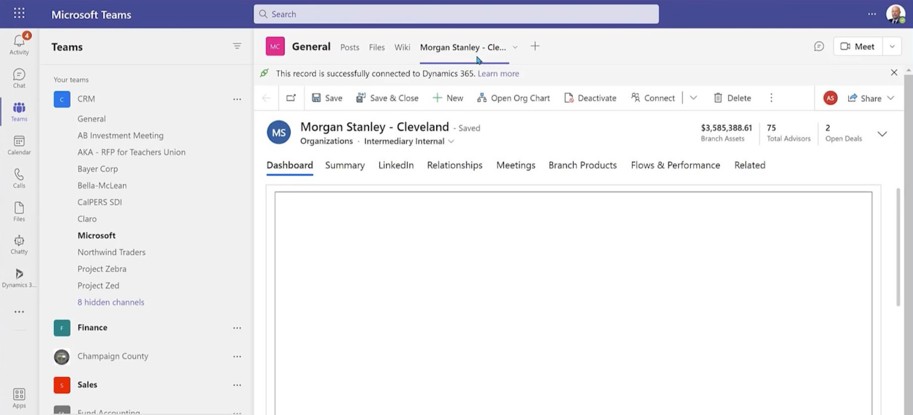Viewport: 913px width, 415px height.
Task: Go back using the record back arrow
Action: point(266,98)
